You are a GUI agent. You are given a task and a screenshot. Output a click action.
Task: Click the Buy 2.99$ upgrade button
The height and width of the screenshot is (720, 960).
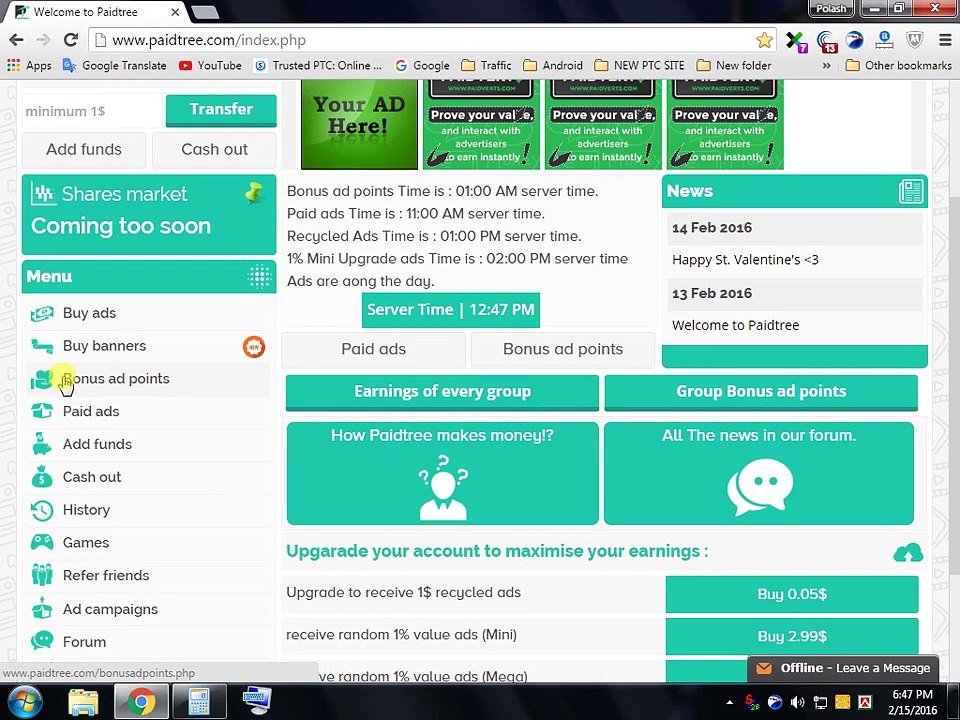tap(792, 636)
